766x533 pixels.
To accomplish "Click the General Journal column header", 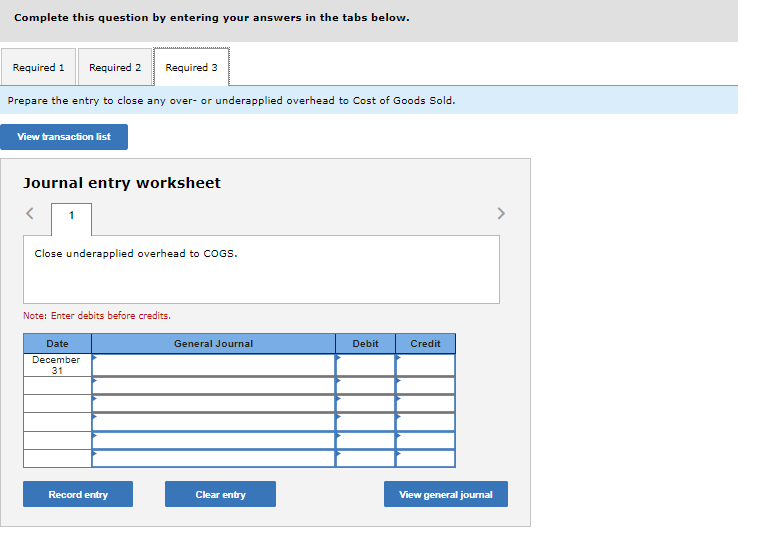I will coord(213,343).
